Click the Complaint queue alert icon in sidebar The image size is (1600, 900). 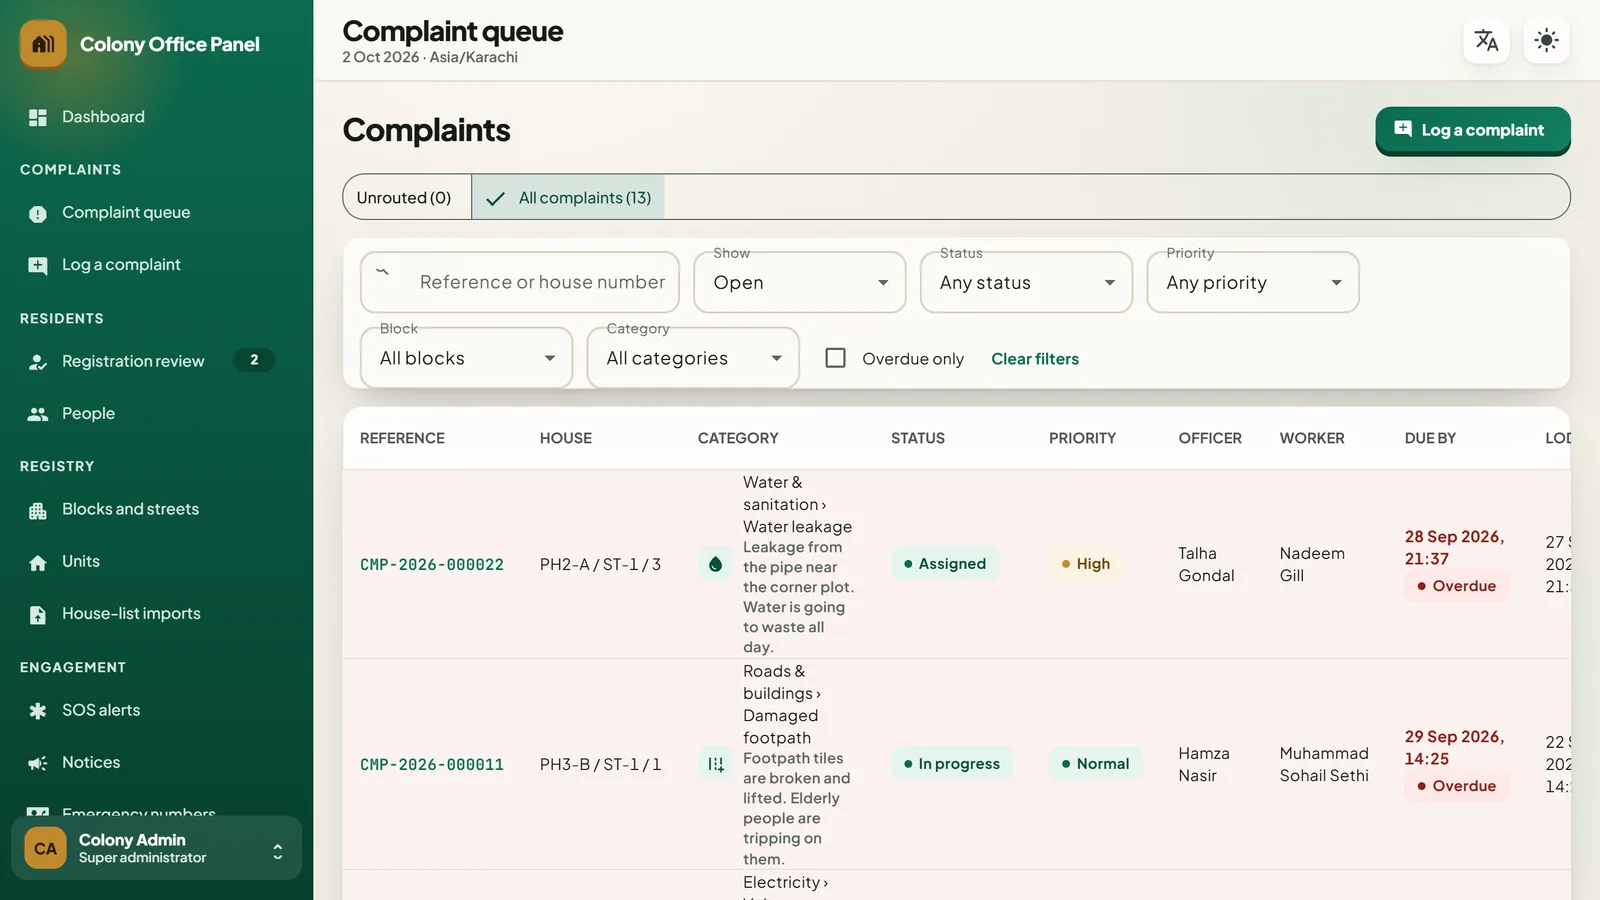click(x=38, y=213)
